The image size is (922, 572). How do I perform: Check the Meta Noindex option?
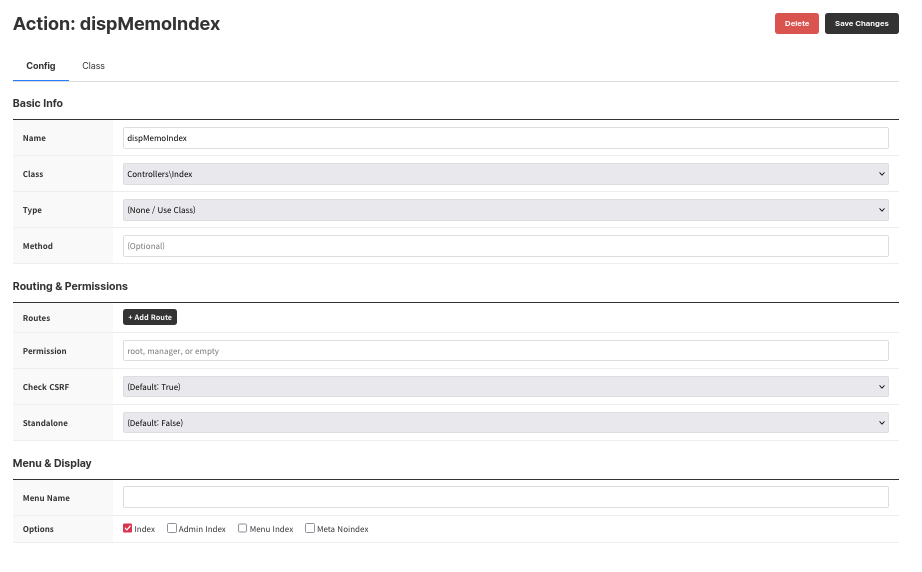[310, 528]
